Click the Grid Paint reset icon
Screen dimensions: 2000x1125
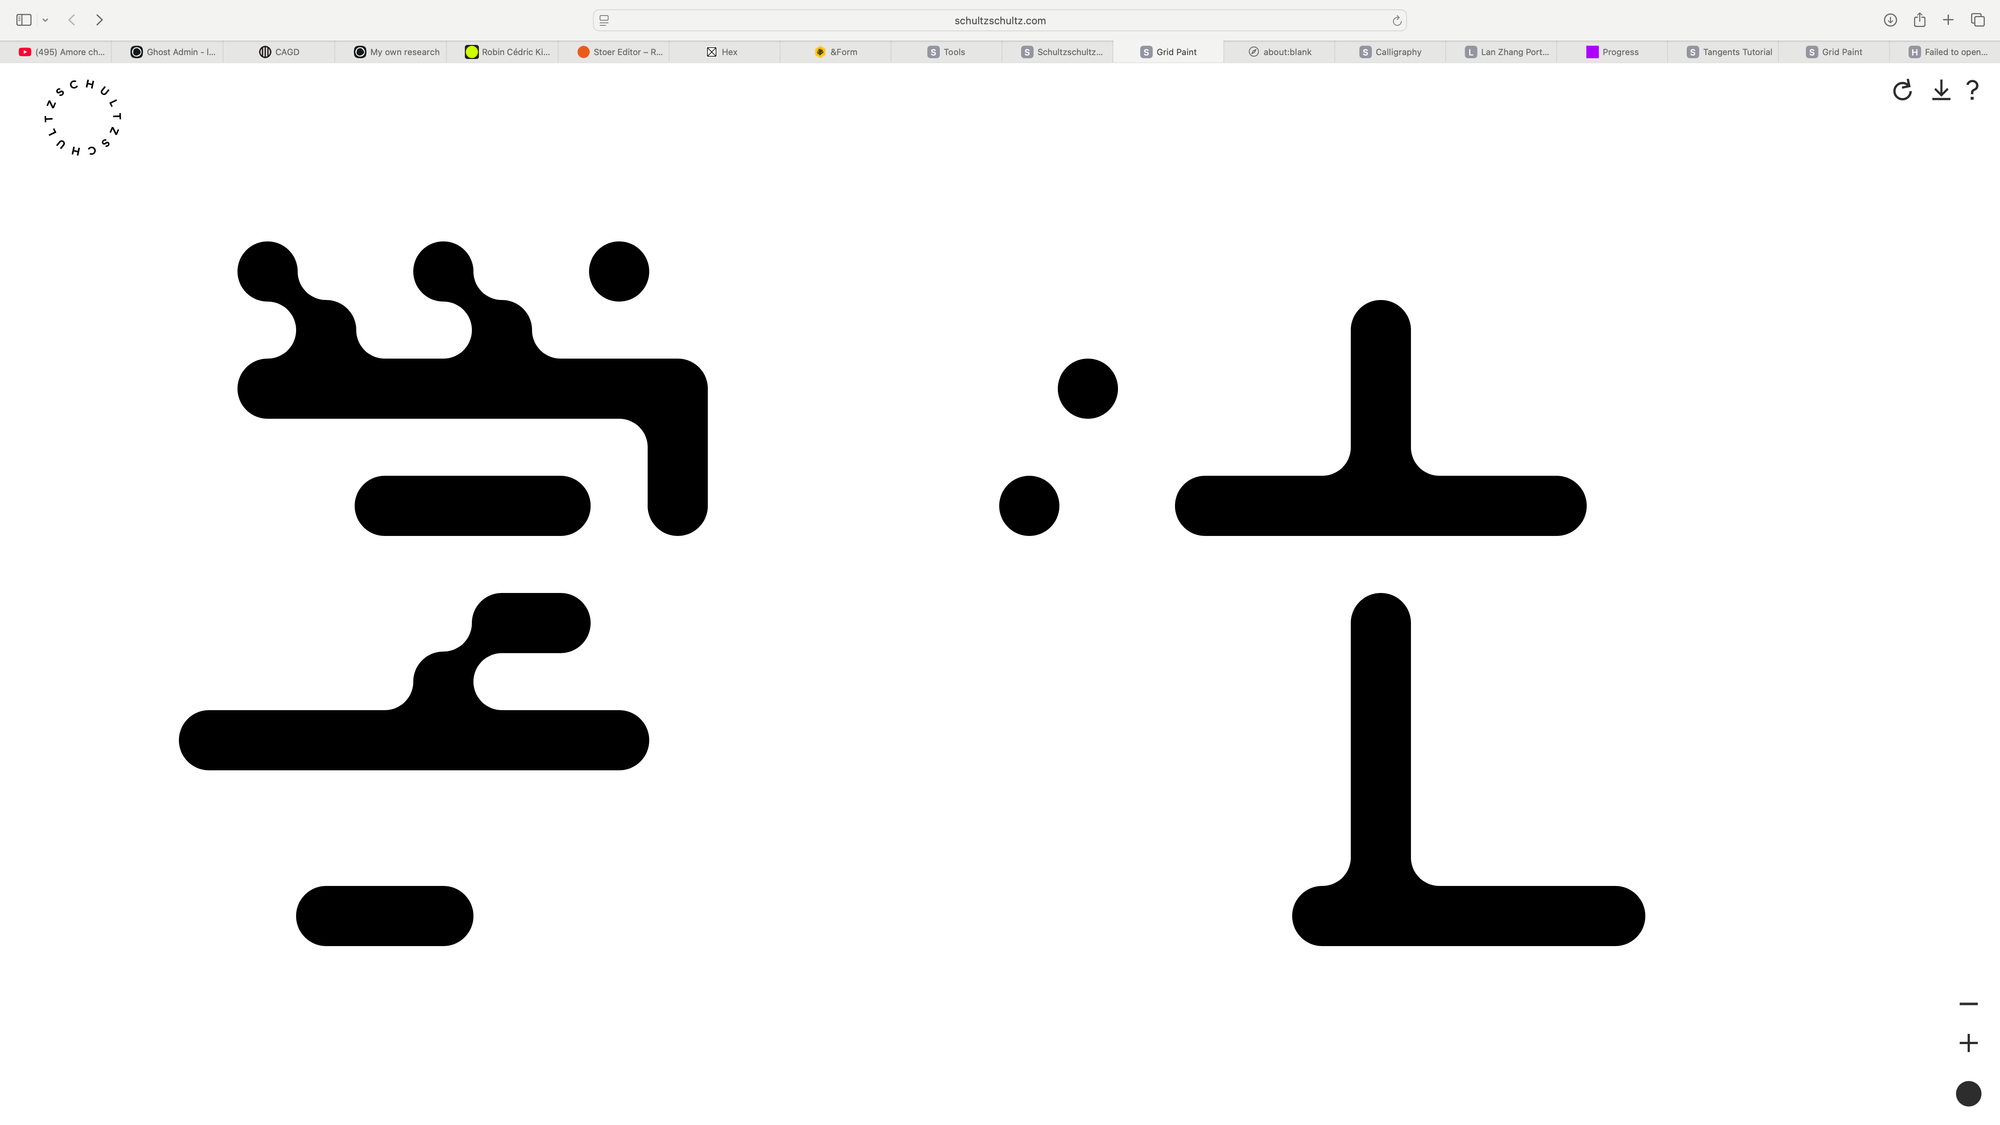click(x=1902, y=91)
